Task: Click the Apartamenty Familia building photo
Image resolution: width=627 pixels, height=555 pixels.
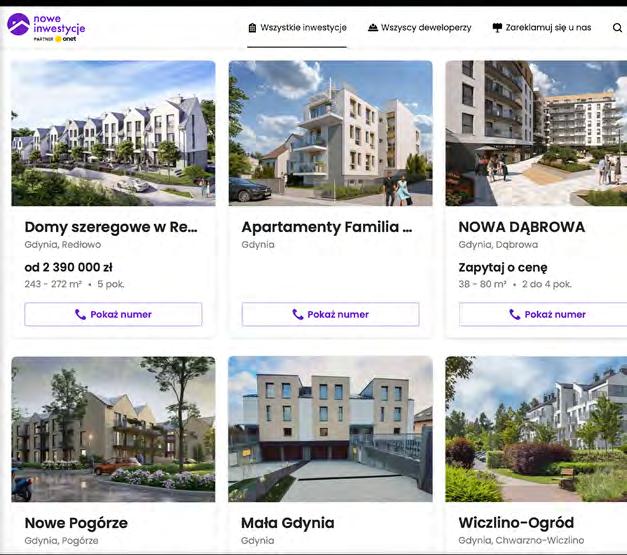Action: point(330,133)
